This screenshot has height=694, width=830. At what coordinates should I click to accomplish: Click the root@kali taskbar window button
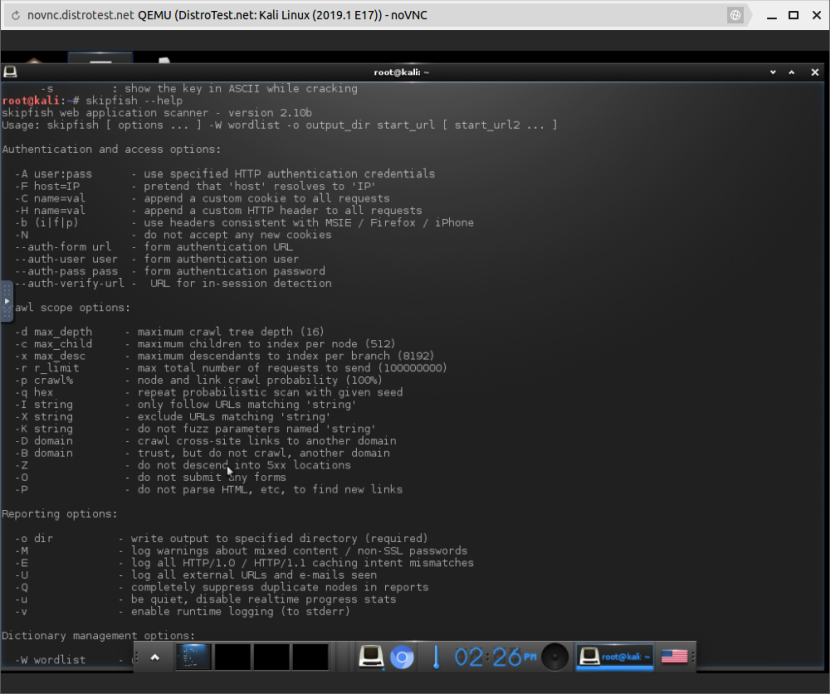coord(615,657)
